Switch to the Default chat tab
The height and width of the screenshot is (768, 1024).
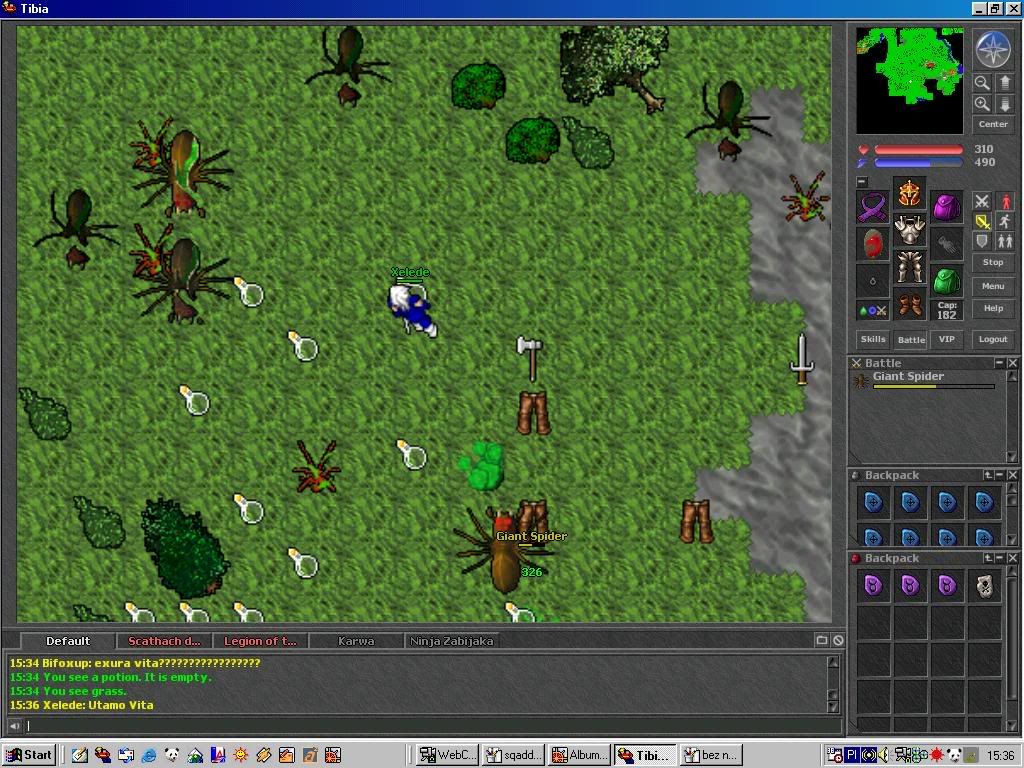click(x=68, y=641)
